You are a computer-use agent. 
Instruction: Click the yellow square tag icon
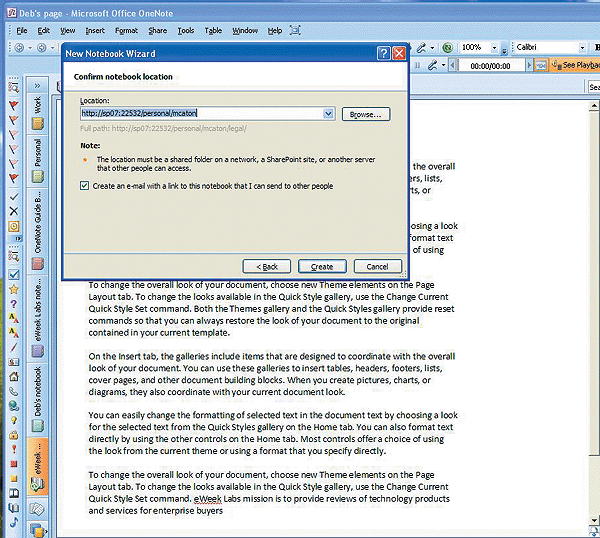coord(13,478)
